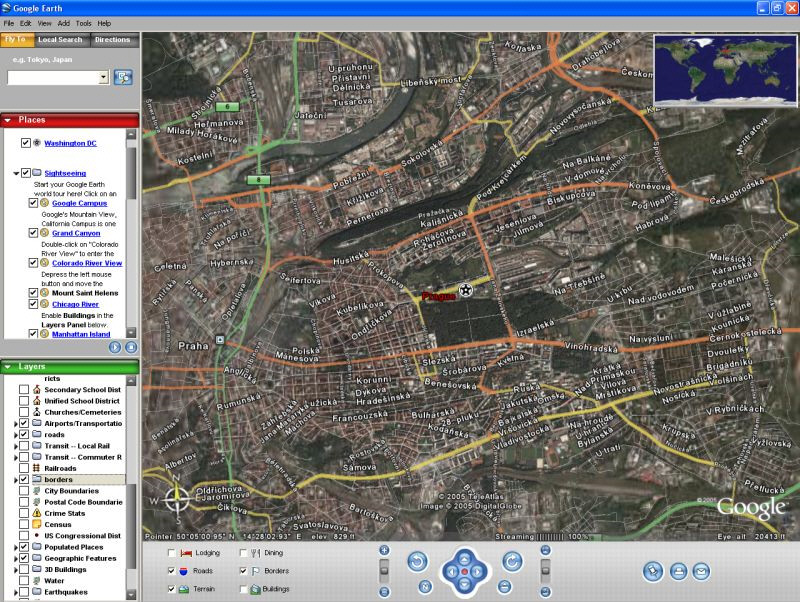800x602 pixels.
Task: Click the zoom slider handle
Action: [384, 570]
